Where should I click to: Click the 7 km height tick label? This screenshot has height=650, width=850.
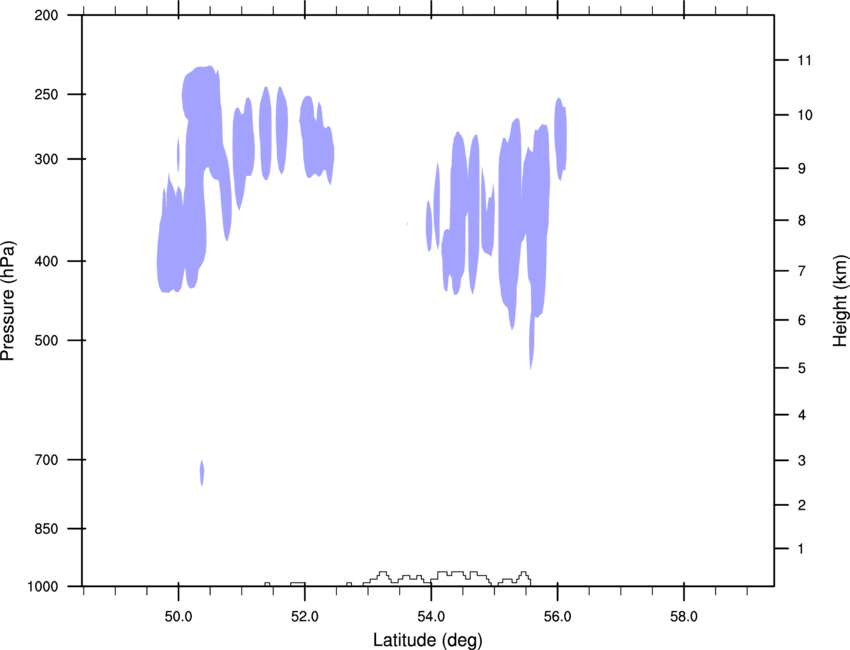(801, 271)
